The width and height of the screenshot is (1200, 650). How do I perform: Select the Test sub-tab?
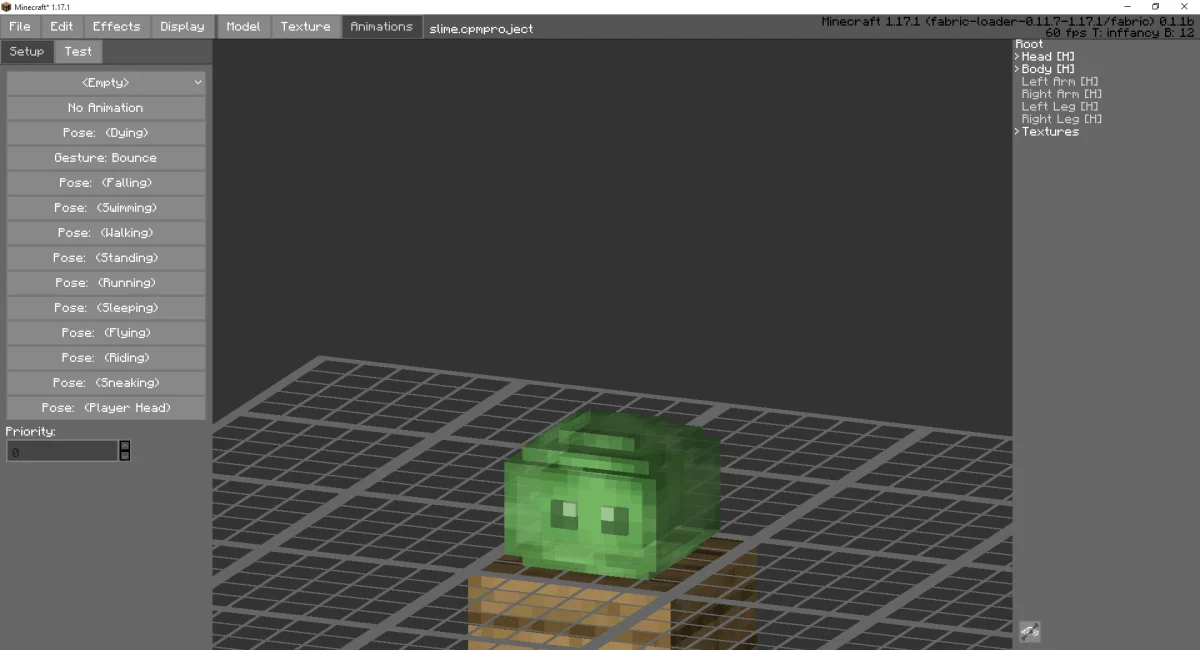(78, 51)
